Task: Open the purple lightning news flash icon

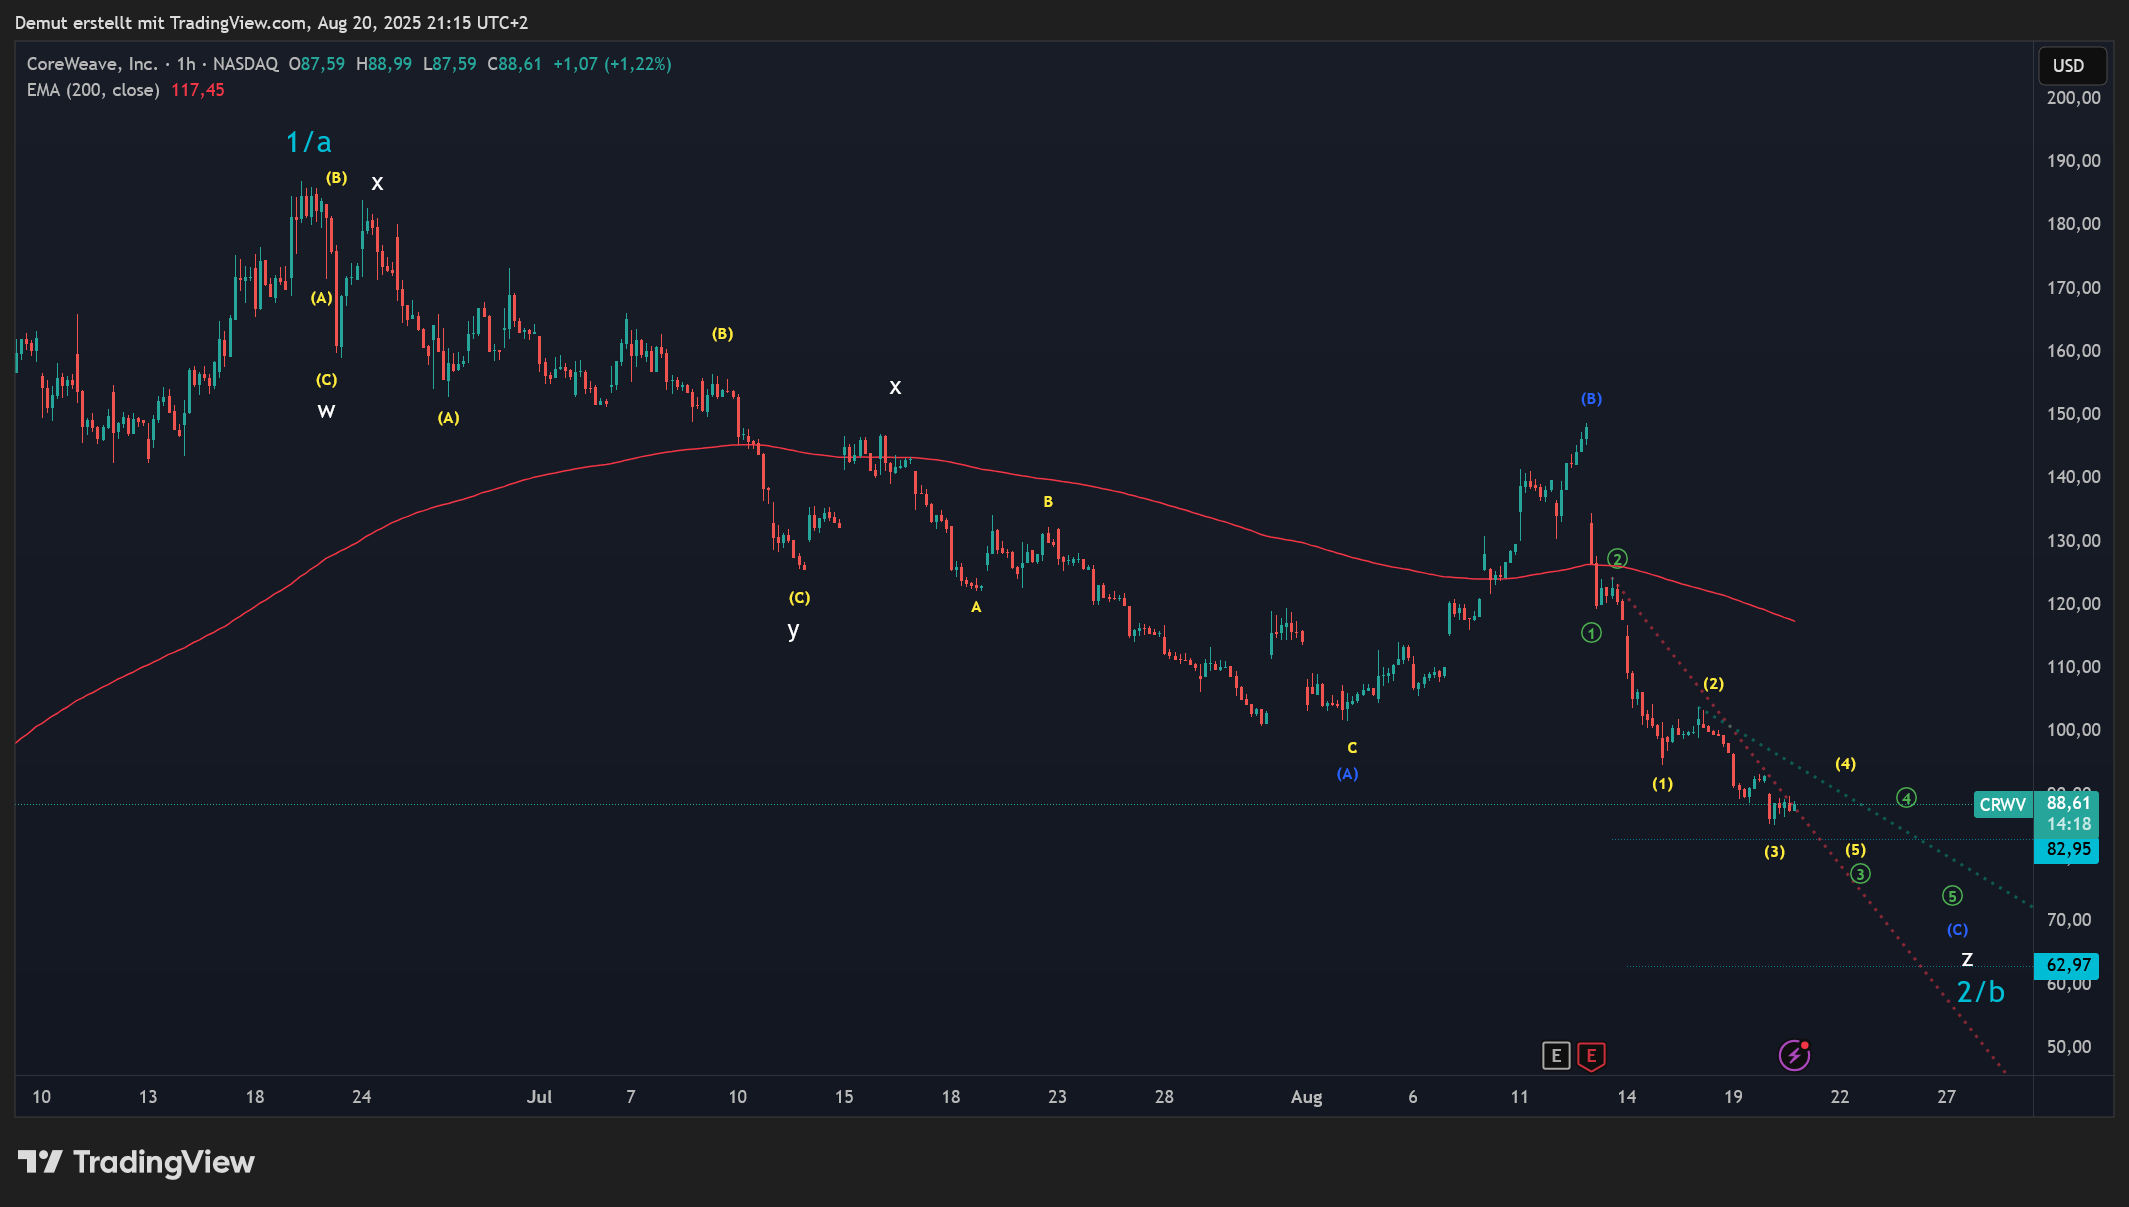Action: point(1794,1055)
